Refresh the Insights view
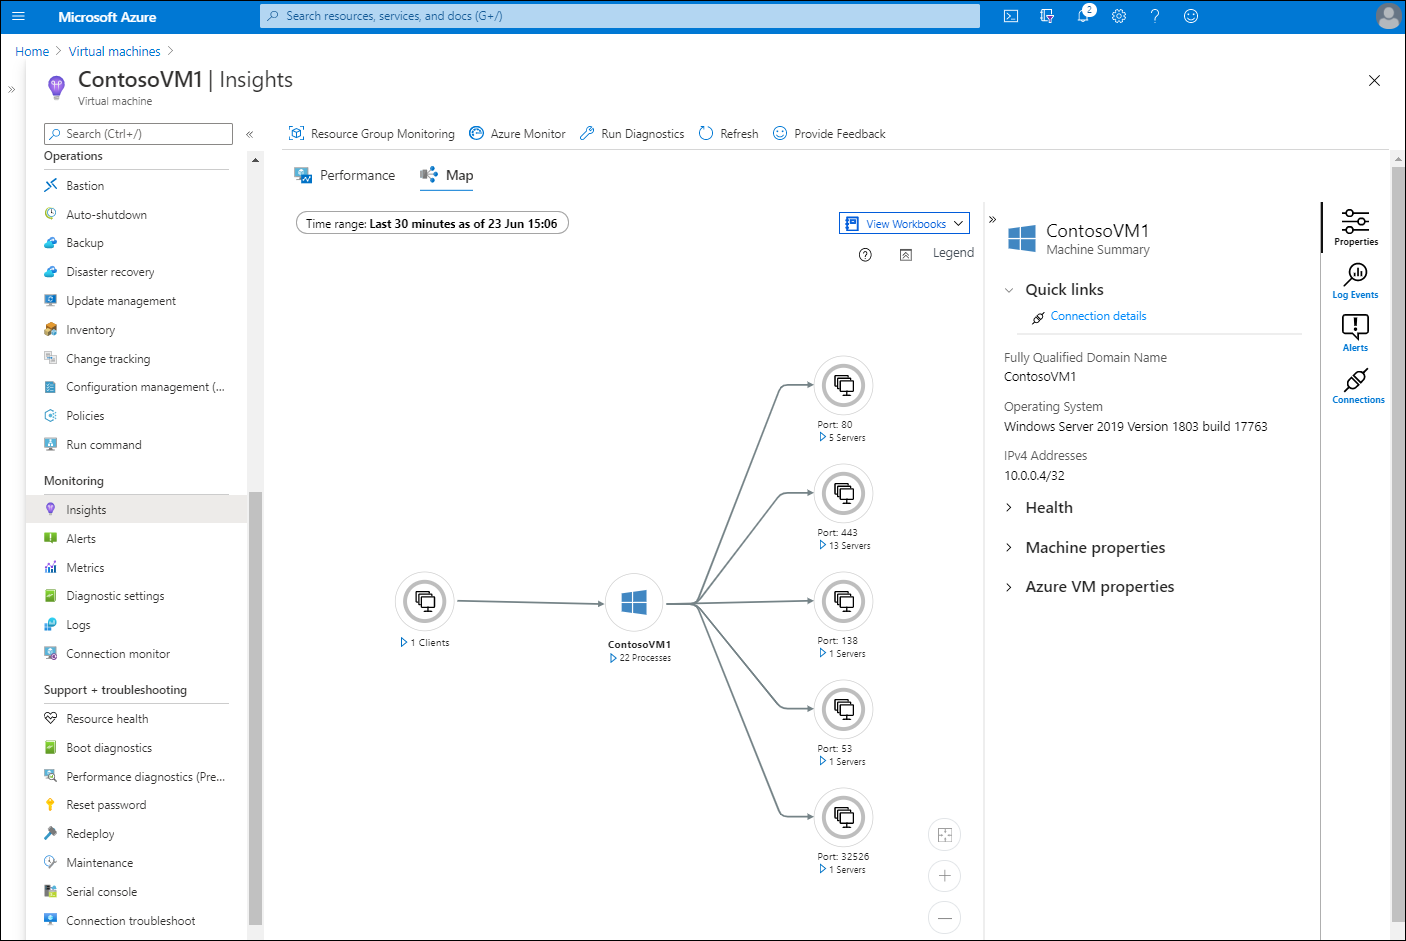The image size is (1406, 941). [x=728, y=134]
